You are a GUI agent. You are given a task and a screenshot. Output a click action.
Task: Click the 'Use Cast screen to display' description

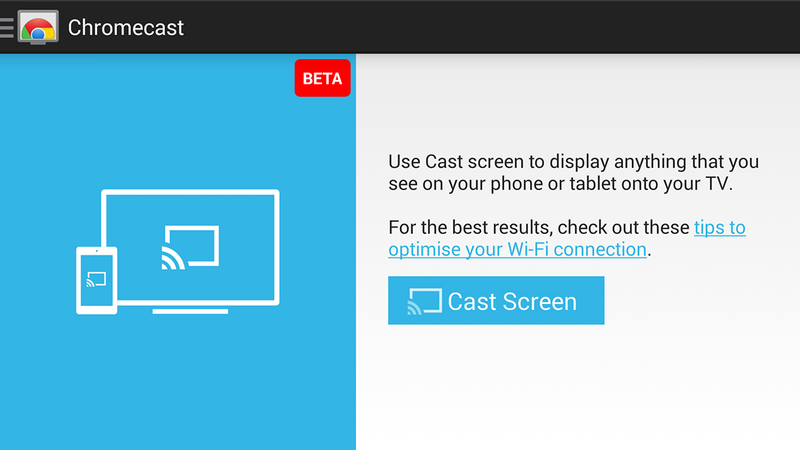click(x=573, y=172)
